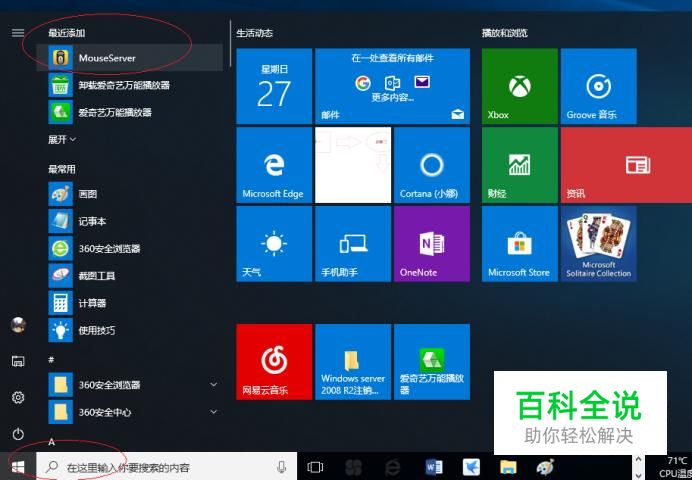Open 使用技巧 Tips app
This screenshot has height=480, width=692.
[x=130, y=330]
